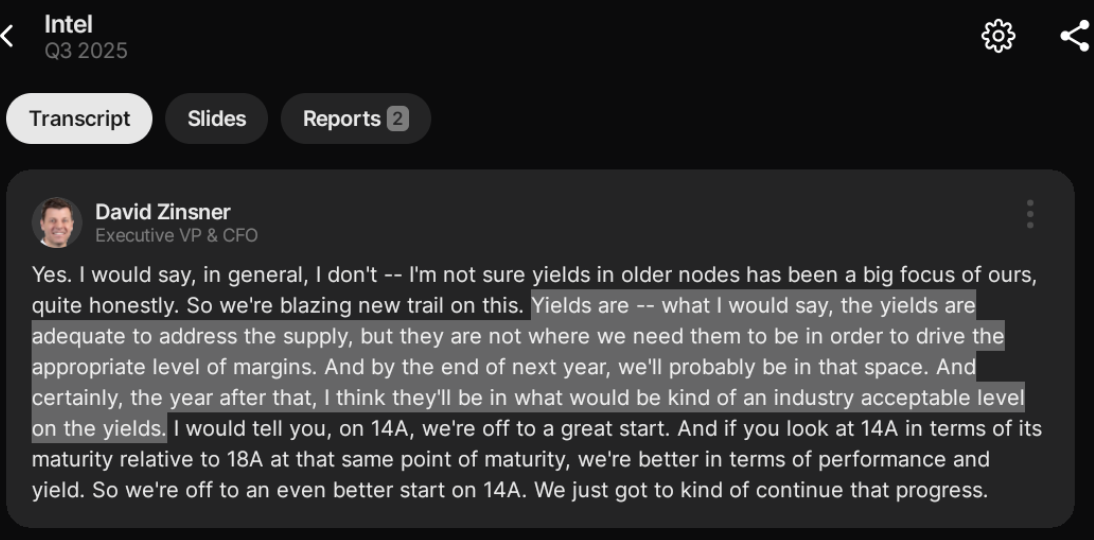Select the Q3 2025 quarter label

[x=86, y=50]
